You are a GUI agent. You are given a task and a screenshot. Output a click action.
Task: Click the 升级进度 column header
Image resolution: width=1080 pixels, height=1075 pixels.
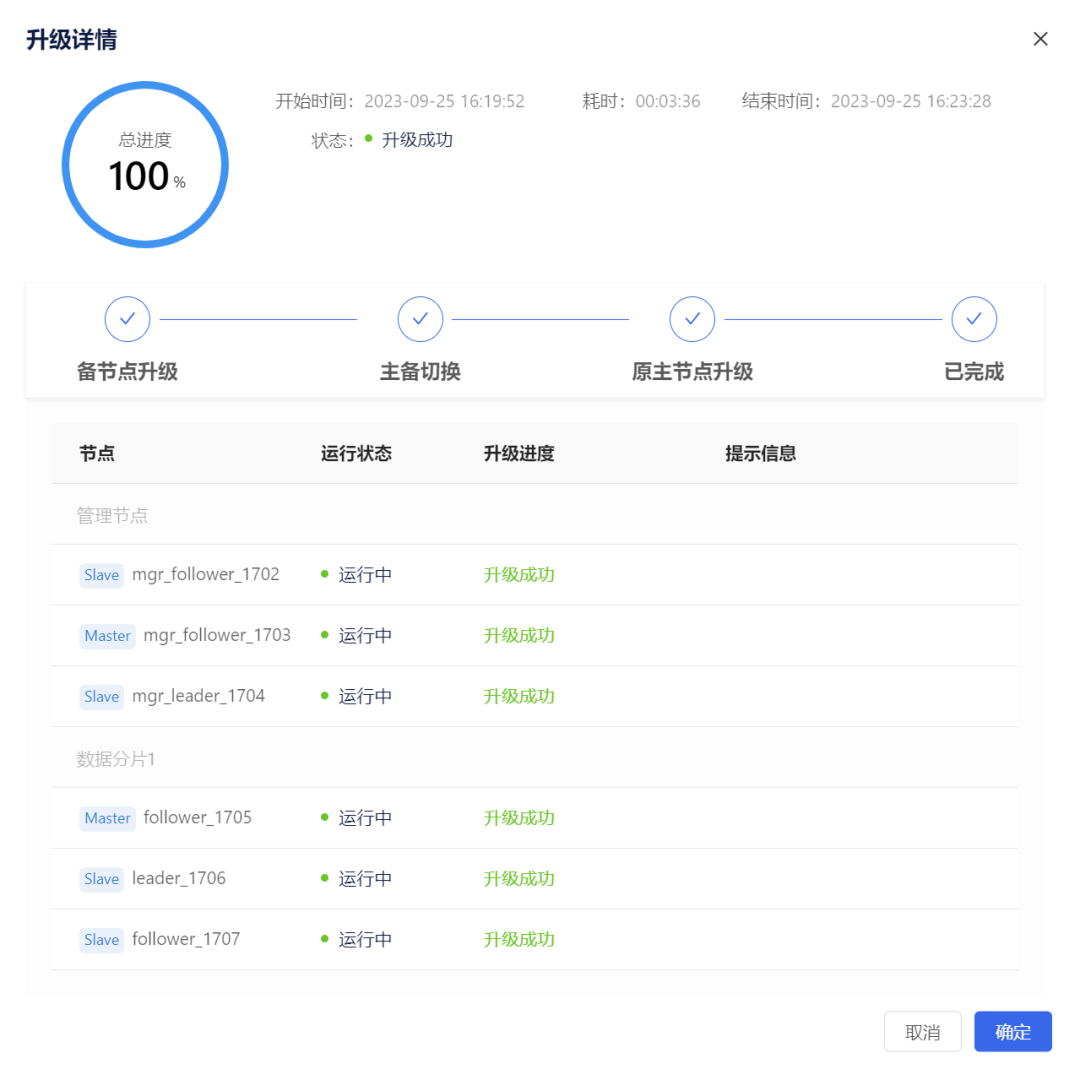pyautogui.click(x=519, y=453)
